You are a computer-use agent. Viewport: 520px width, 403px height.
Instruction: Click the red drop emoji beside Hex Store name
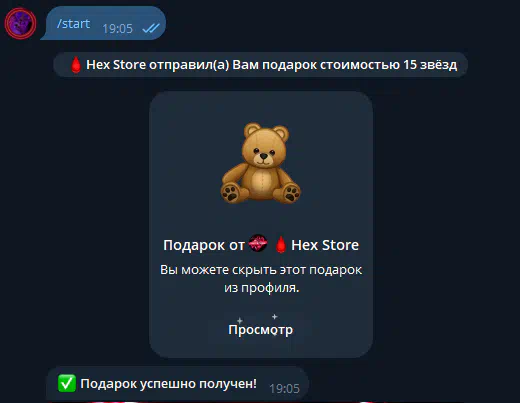(x=281, y=245)
